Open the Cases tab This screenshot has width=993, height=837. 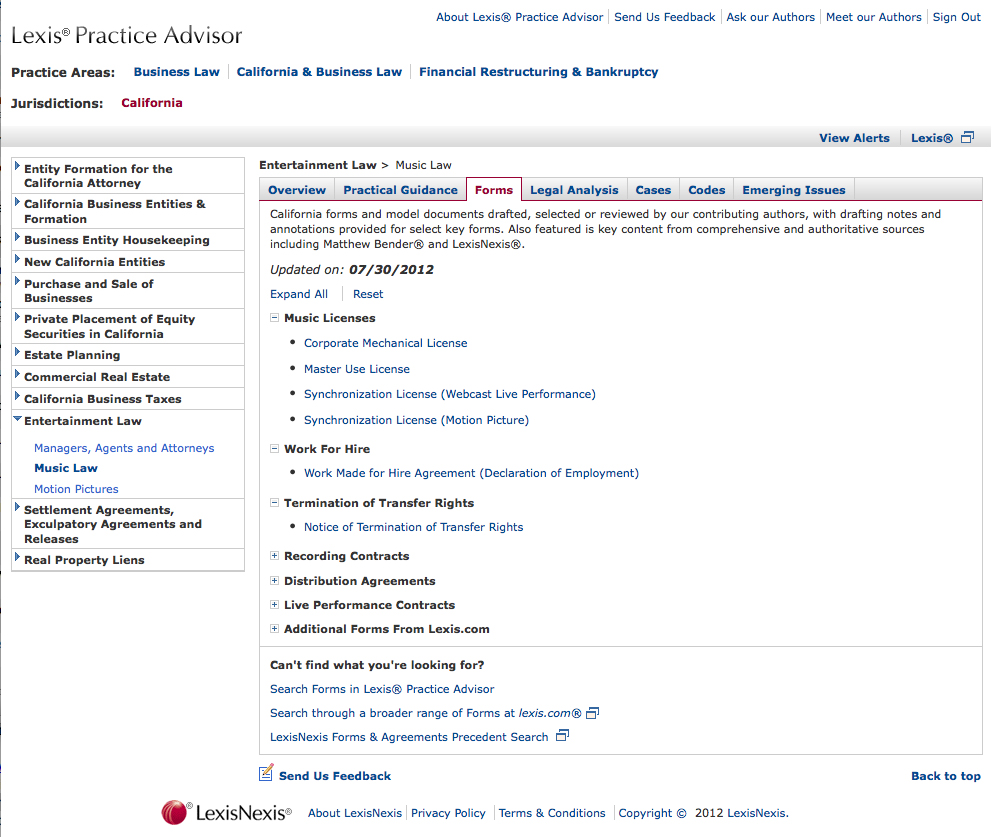pos(652,188)
